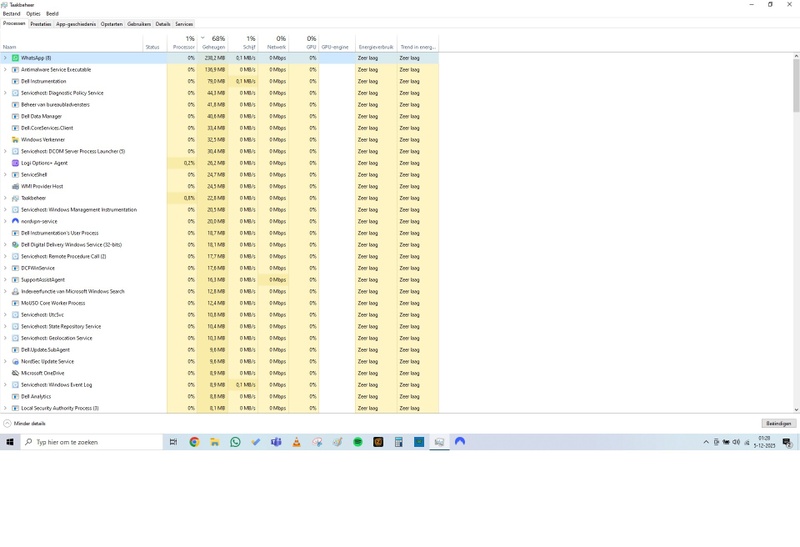Viewport: 800px width, 547px height.
Task: Sort by the Processor column header
Action: pyautogui.click(x=182, y=42)
